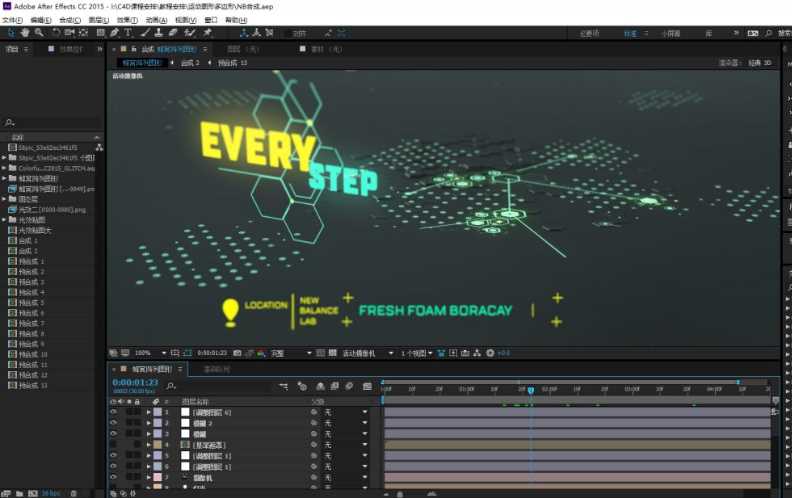792x498 pixels.
Task: Click the 16 bpc color depth button
Action: [51, 493]
